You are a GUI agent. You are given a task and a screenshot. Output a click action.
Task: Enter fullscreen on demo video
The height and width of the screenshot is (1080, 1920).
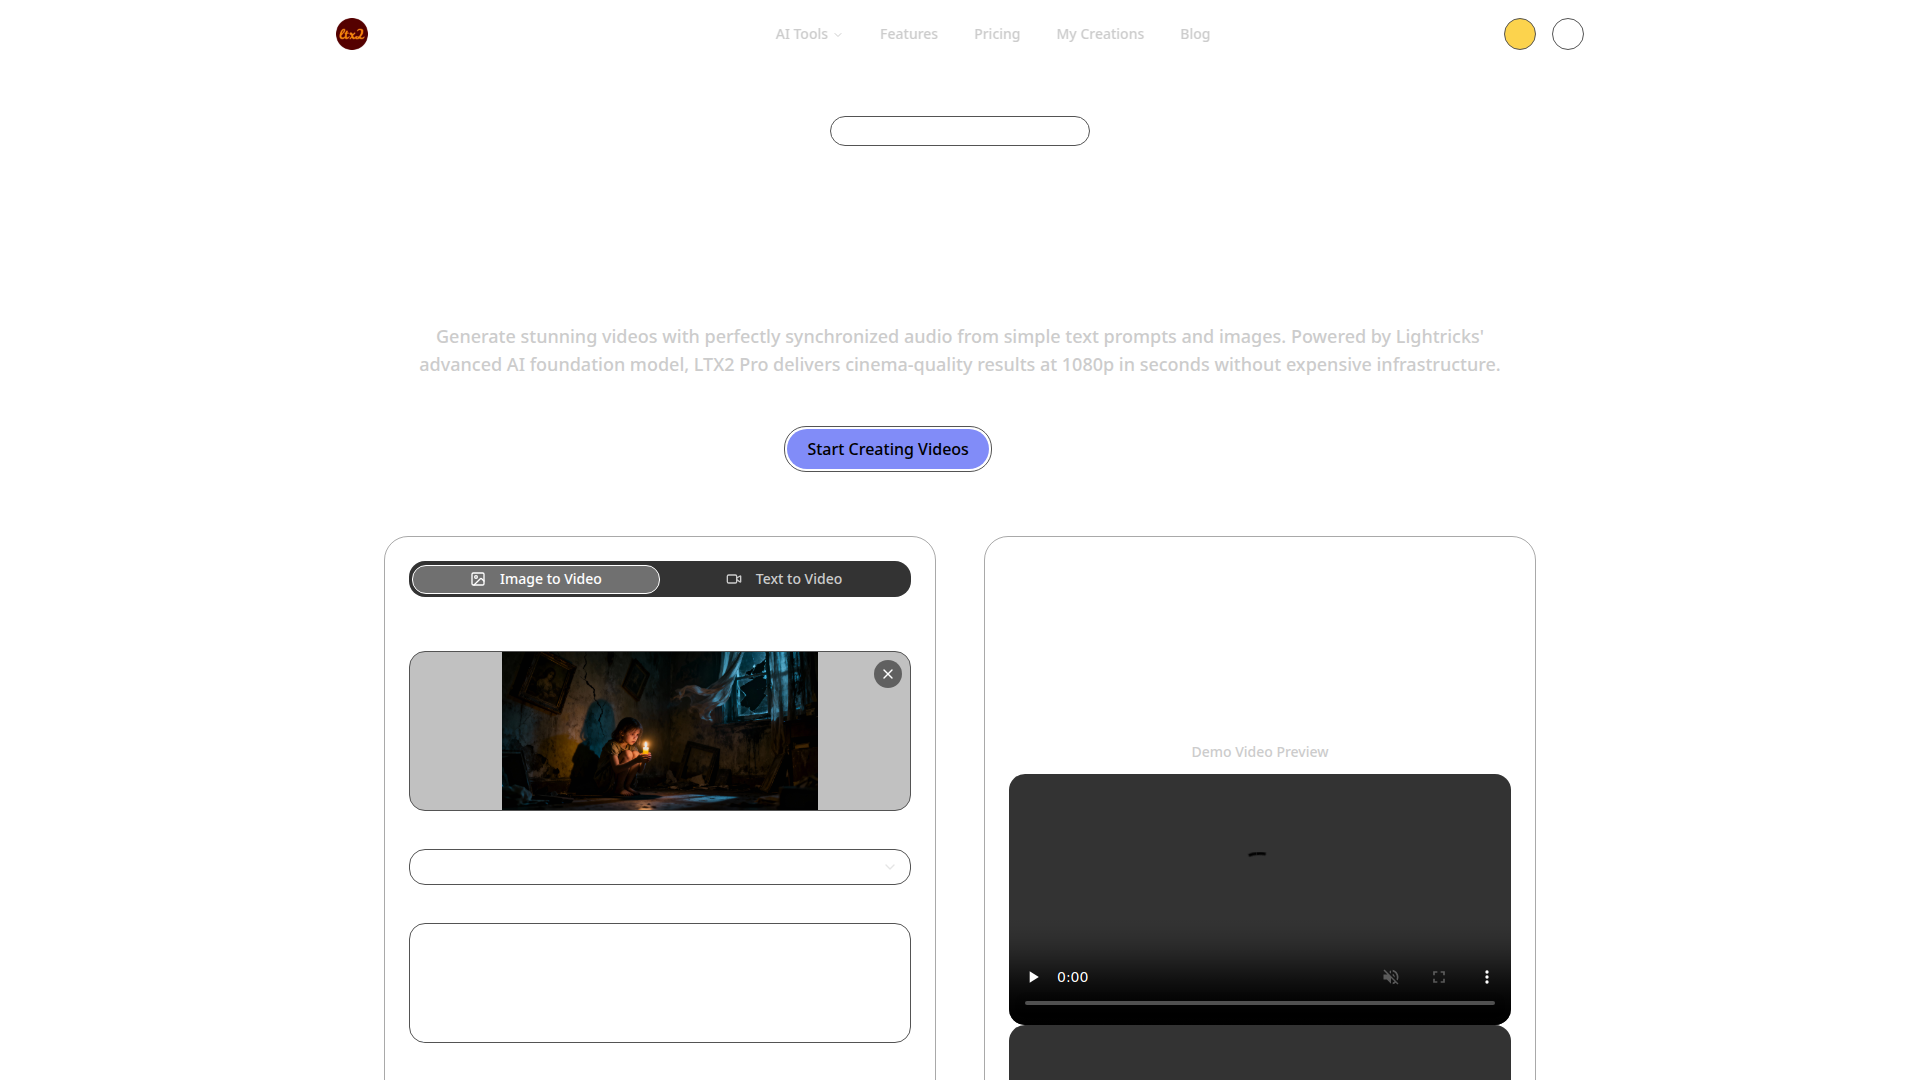[1438, 977]
